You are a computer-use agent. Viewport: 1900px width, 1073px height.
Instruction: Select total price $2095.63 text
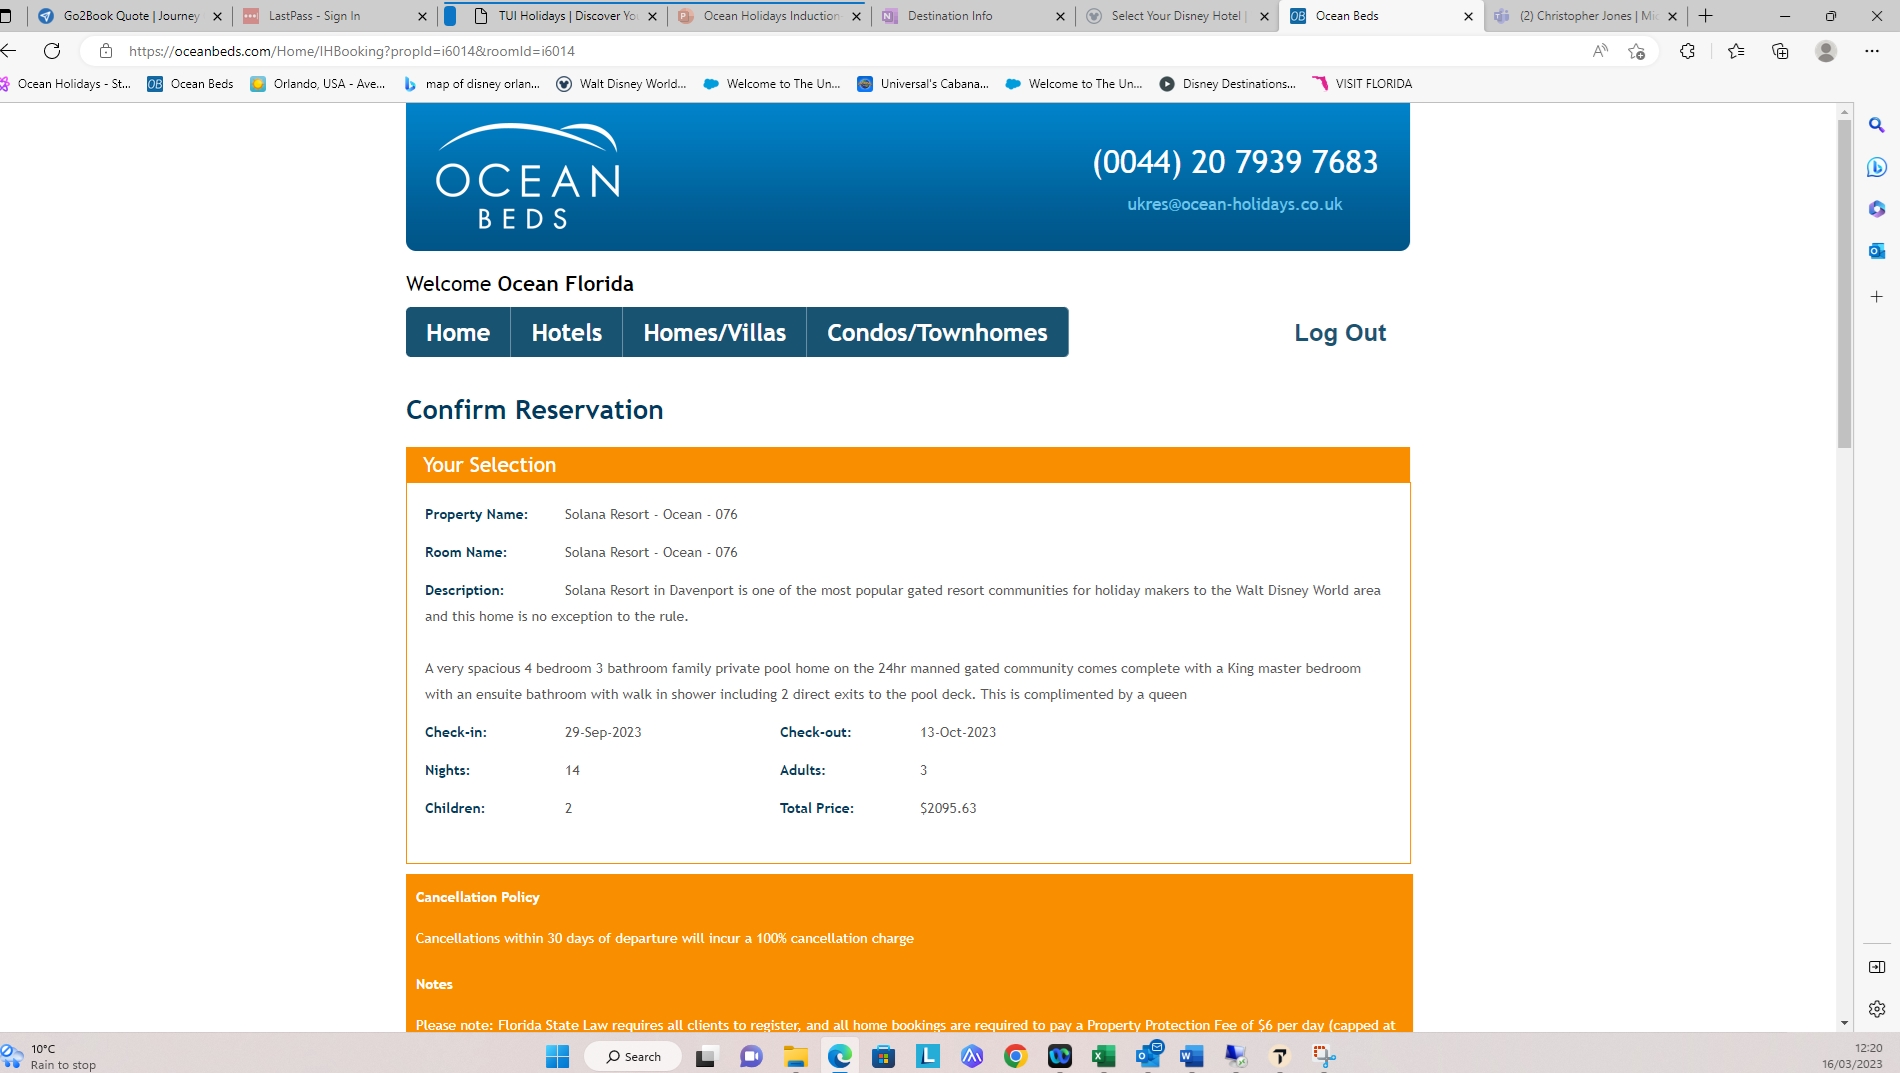[948, 808]
